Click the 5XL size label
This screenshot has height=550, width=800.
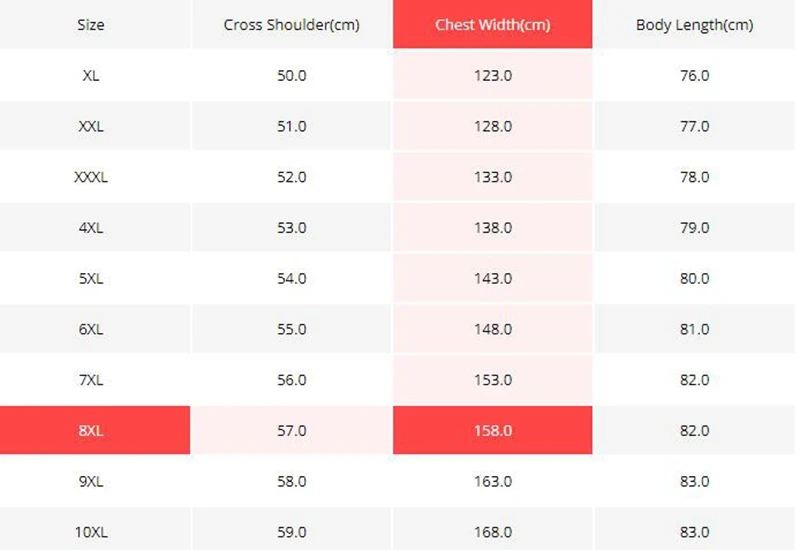click(x=91, y=279)
